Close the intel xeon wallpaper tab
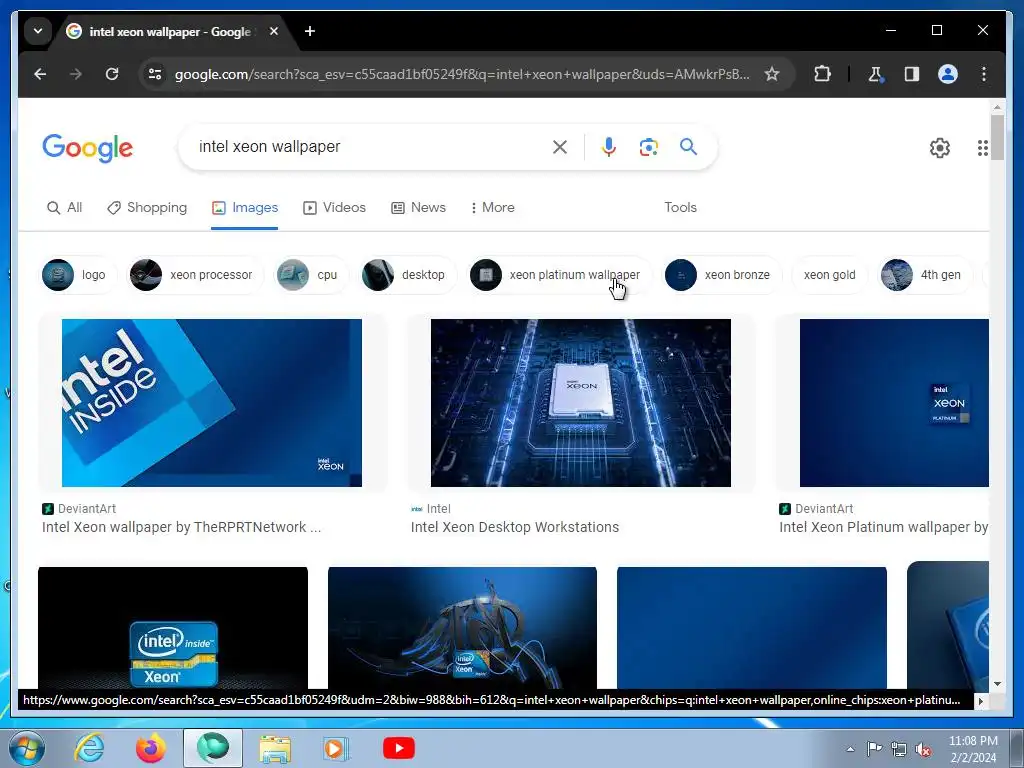The width and height of the screenshot is (1024, 768). [274, 31]
